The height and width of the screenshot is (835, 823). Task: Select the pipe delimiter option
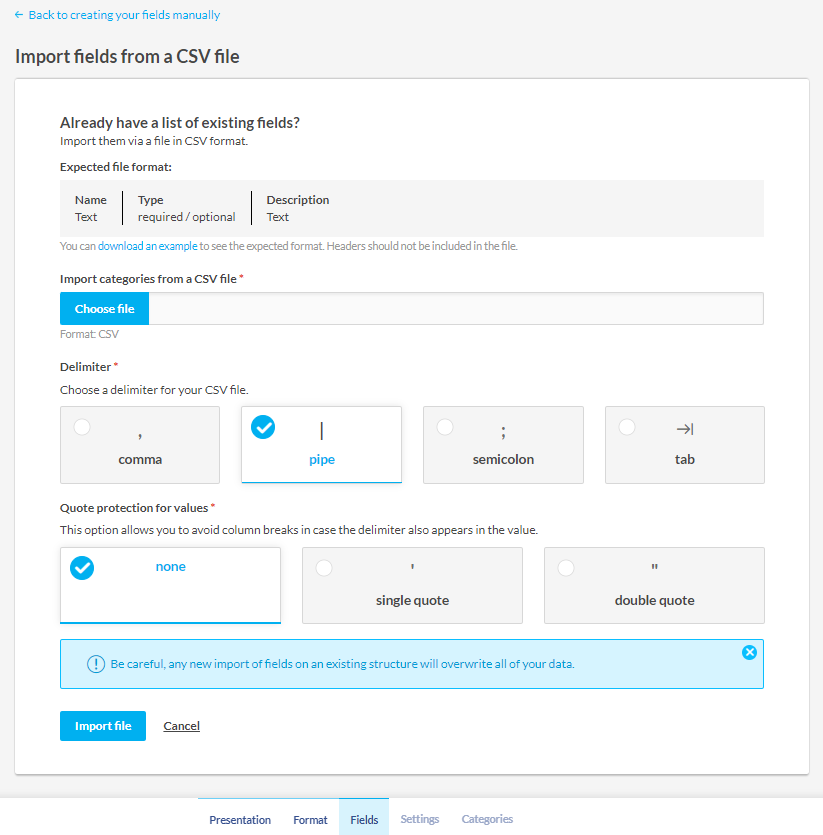pyautogui.click(x=322, y=445)
